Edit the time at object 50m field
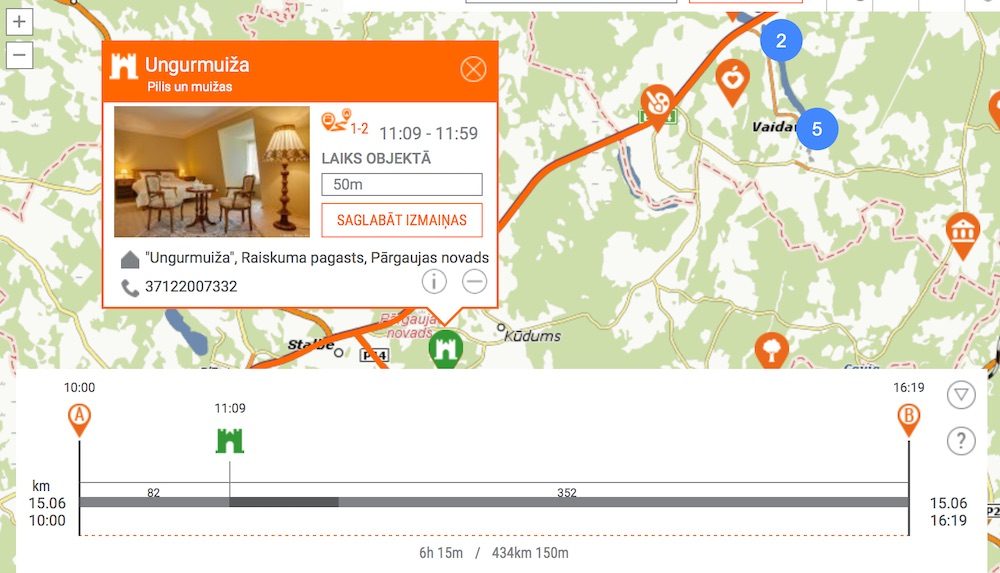1000x573 pixels. tap(402, 184)
